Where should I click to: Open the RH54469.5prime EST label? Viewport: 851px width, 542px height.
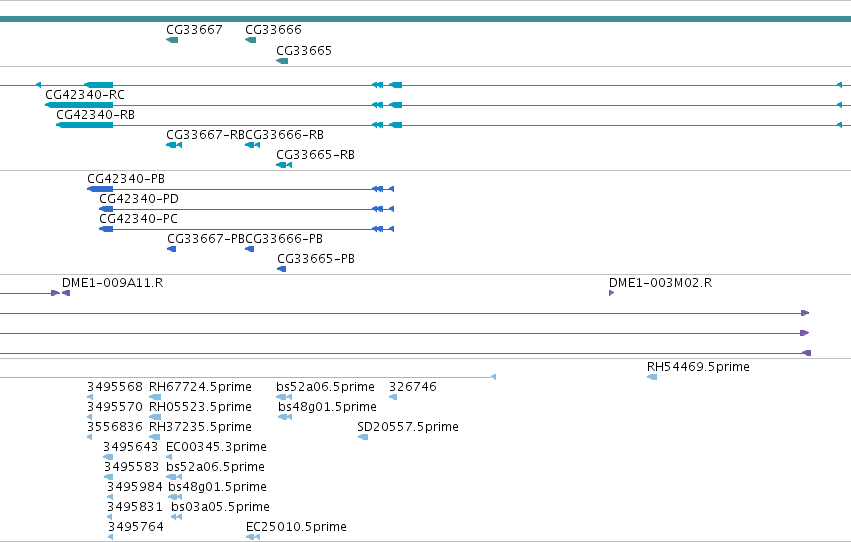[x=698, y=367]
